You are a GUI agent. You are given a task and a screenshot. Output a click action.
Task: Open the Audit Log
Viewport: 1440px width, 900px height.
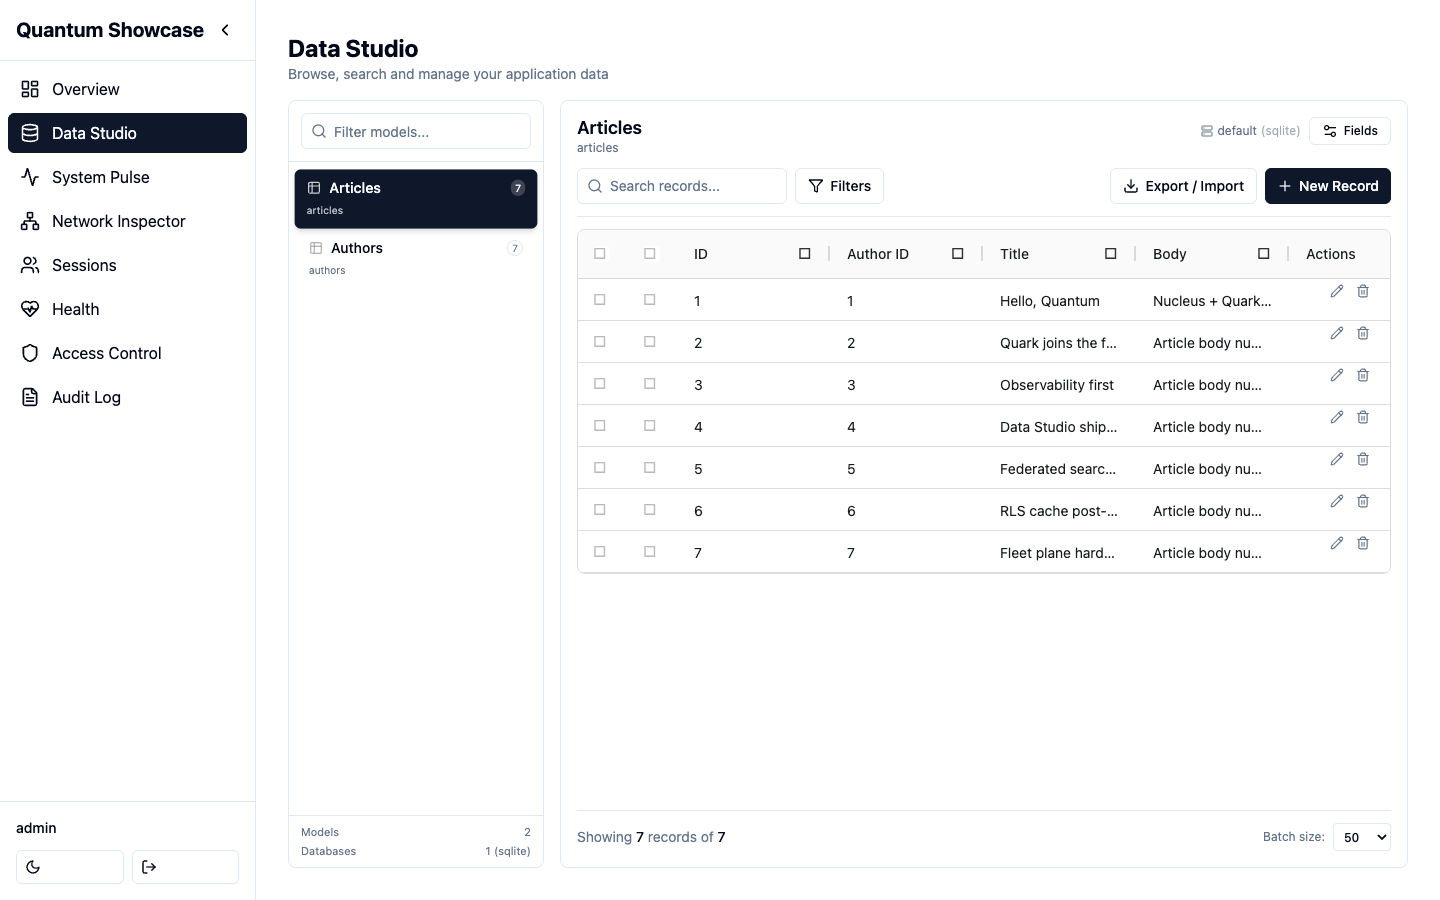click(127, 397)
